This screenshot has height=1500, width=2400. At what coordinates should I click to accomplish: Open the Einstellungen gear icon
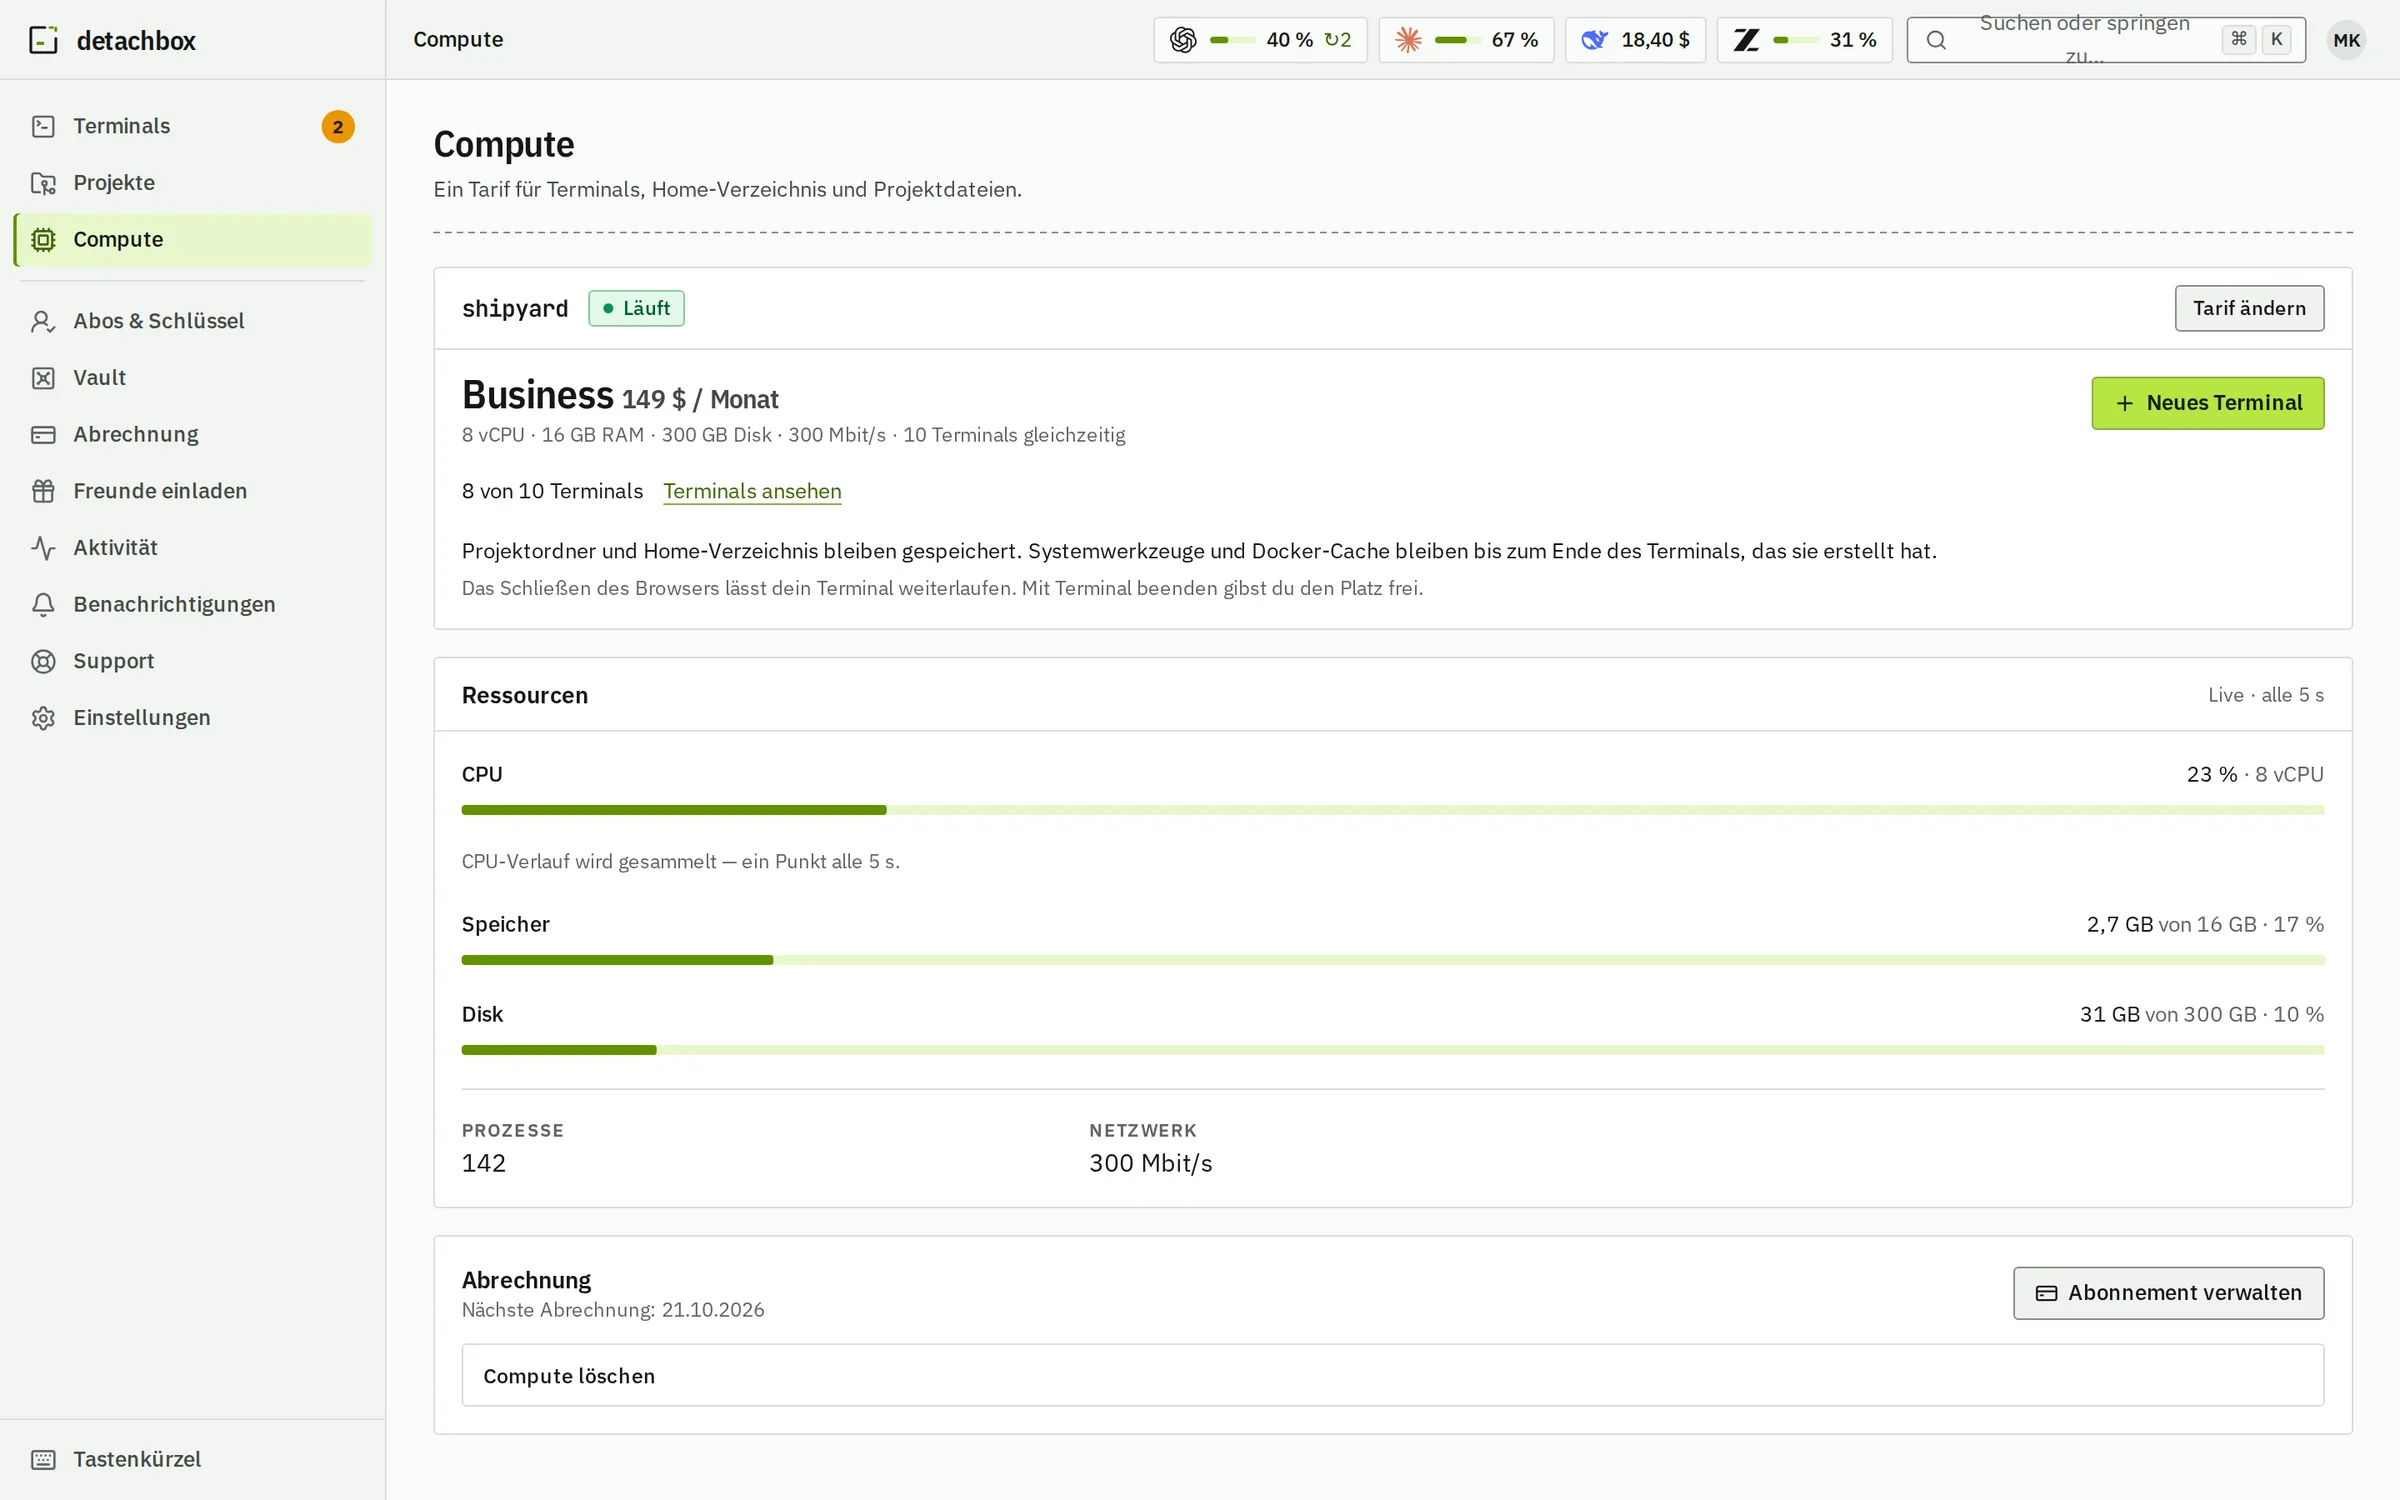point(43,718)
